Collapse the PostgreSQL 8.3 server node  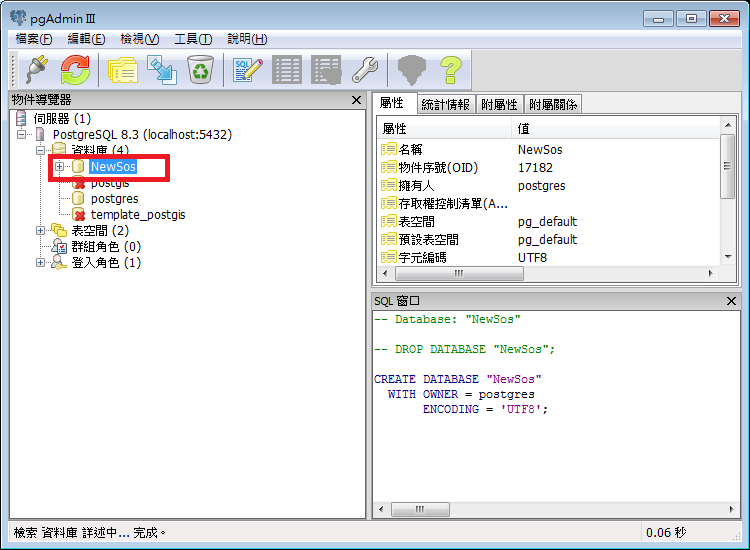(x=22, y=134)
